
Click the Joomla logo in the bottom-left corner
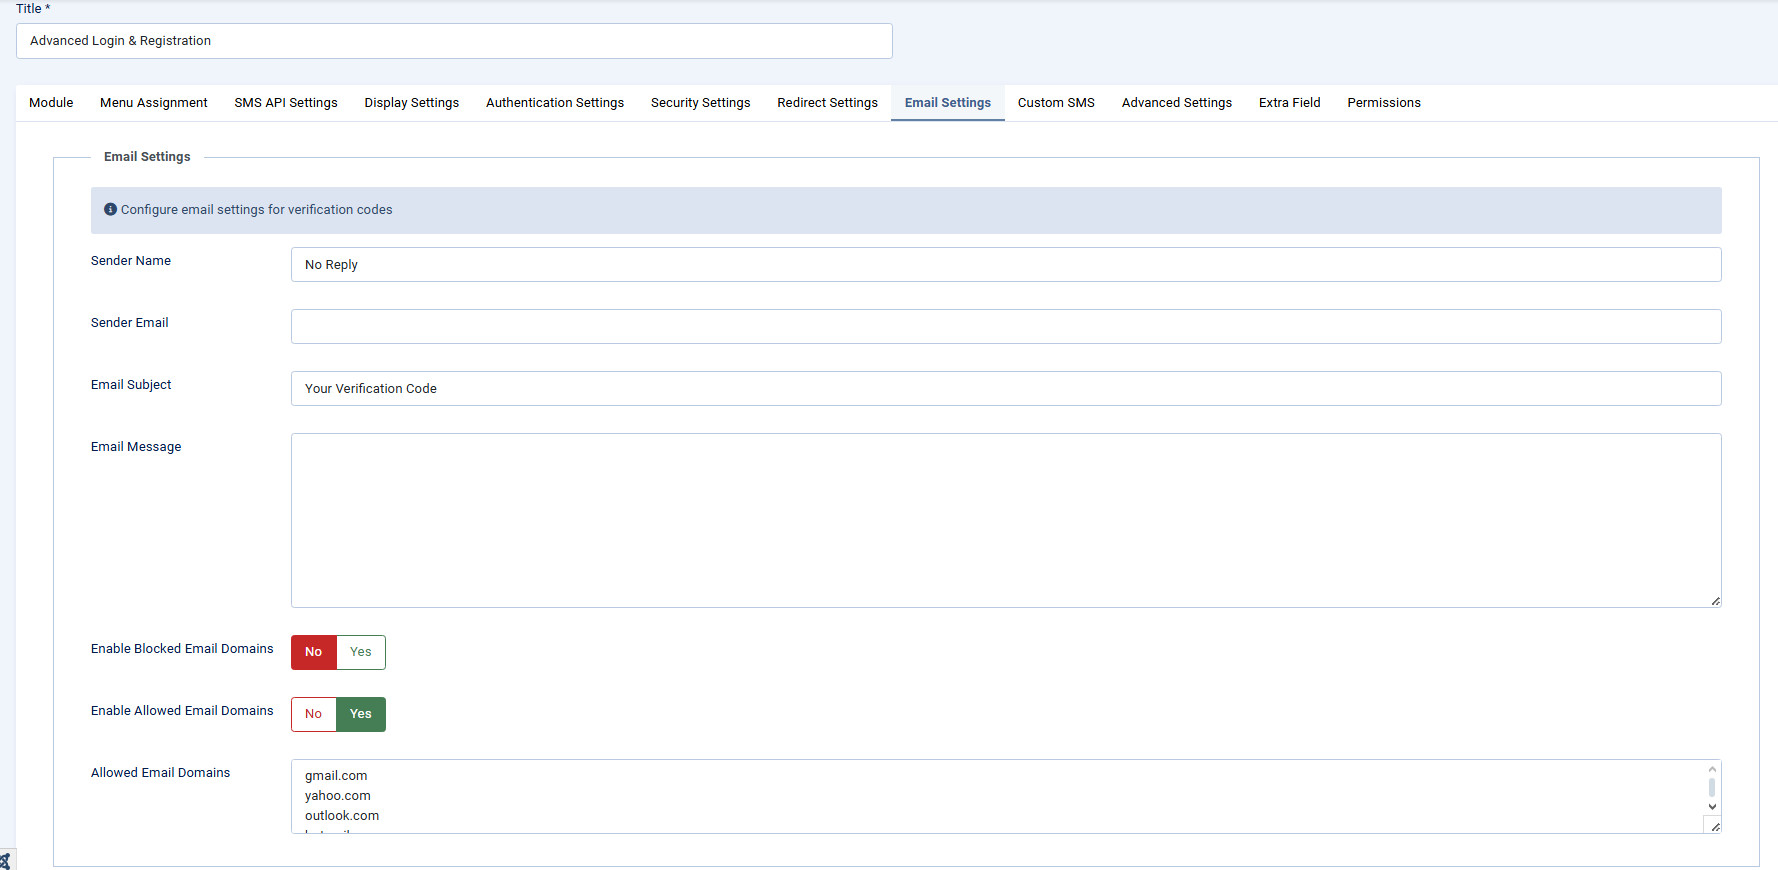click(5, 861)
